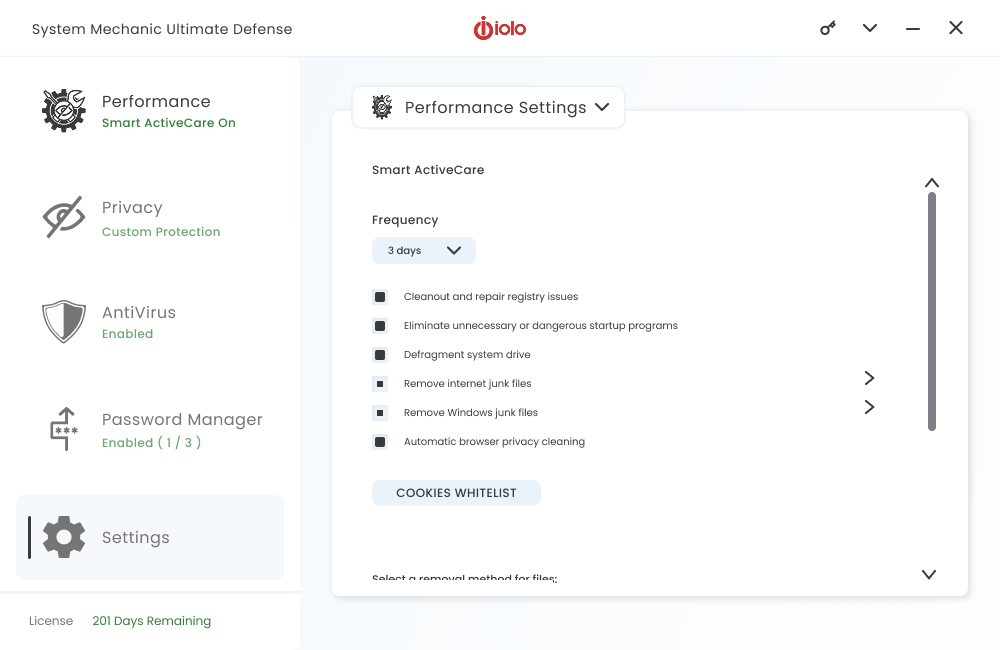Select the AntiVirus shield icon

coord(64,321)
